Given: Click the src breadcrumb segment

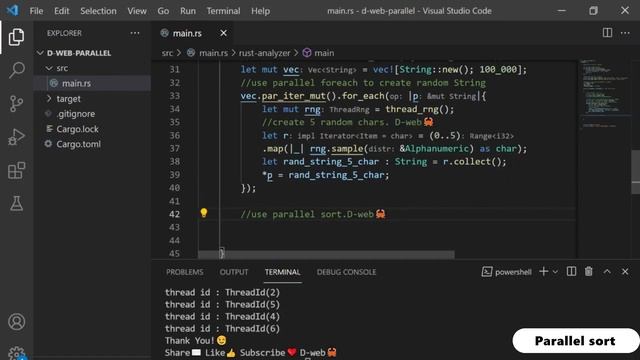Looking at the screenshot, I should (x=167, y=53).
